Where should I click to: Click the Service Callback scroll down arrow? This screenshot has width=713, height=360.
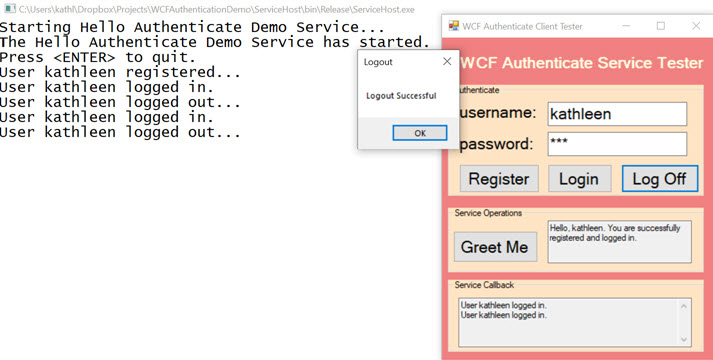[x=683, y=340]
